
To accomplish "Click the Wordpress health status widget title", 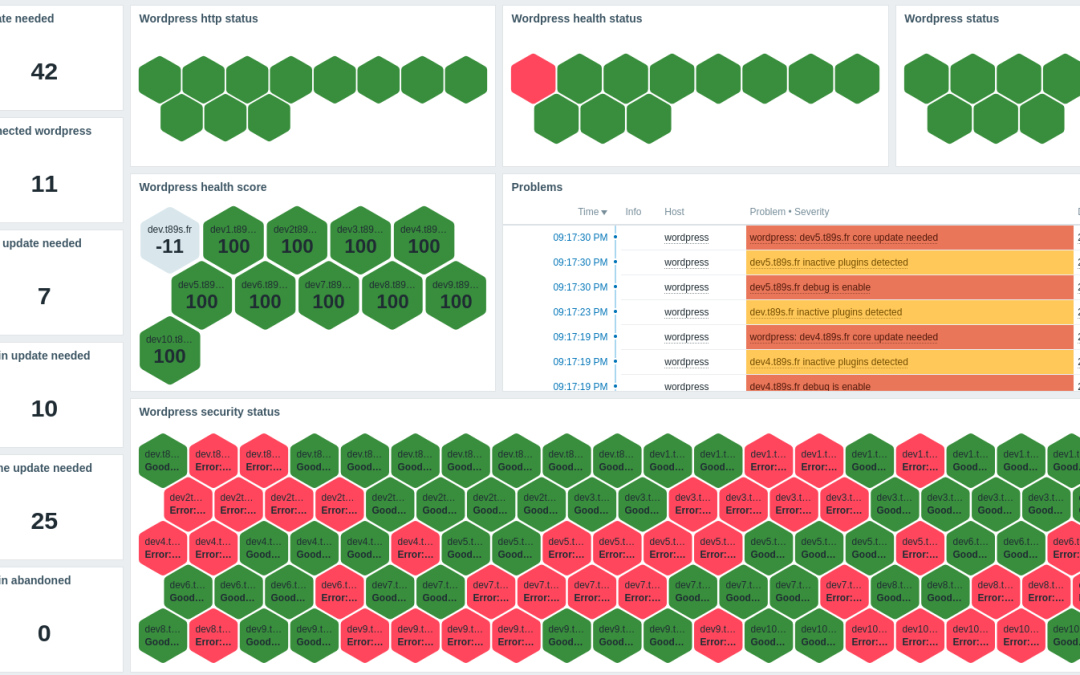I will [577, 19].
